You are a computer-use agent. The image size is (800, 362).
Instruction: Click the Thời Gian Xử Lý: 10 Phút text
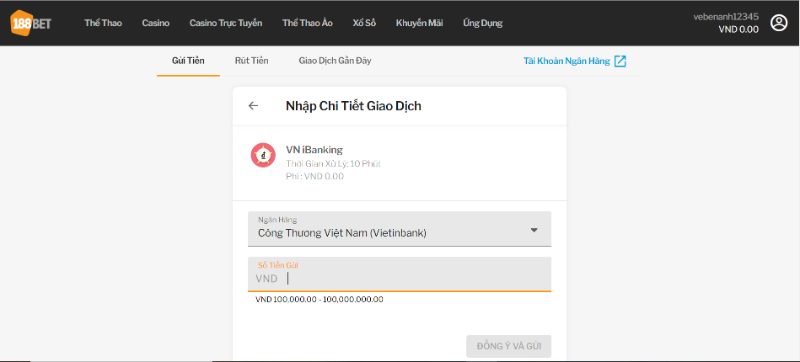pos(333,164)
